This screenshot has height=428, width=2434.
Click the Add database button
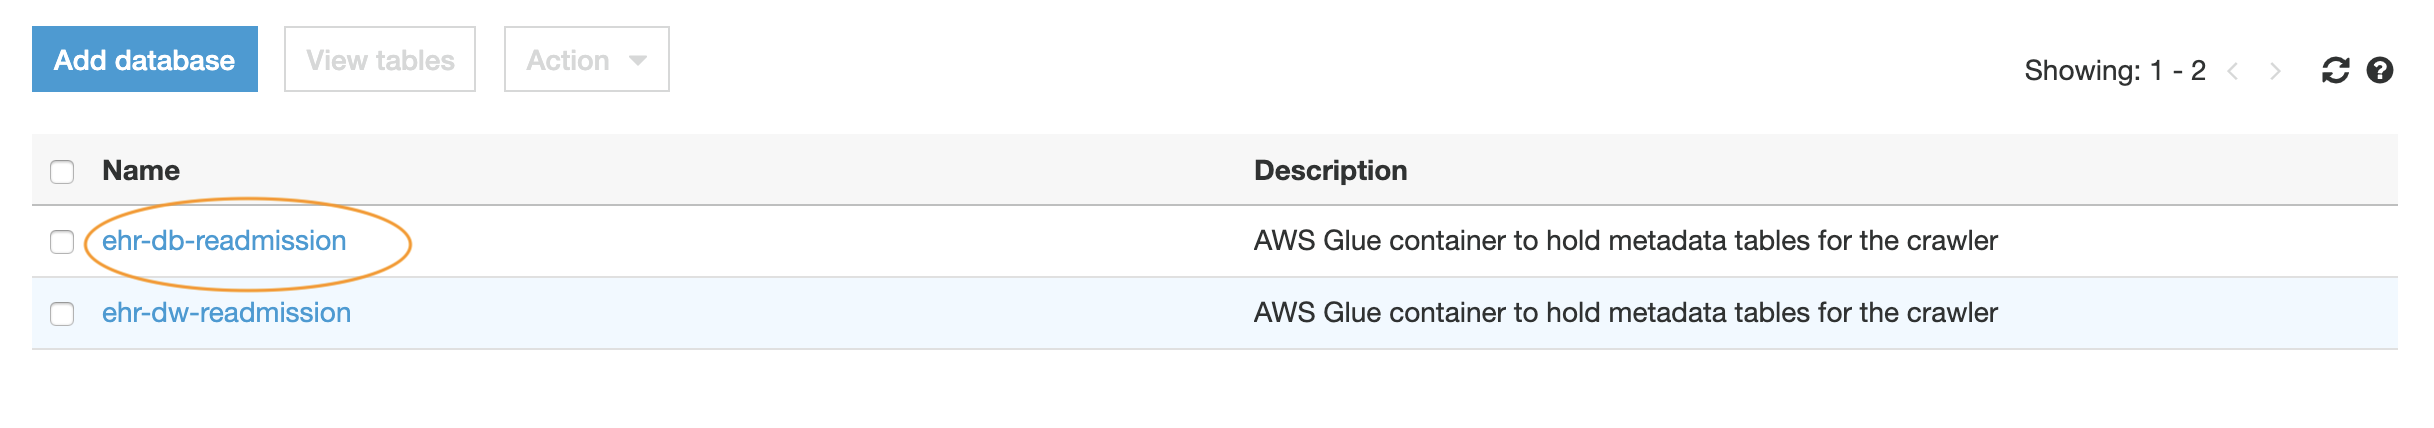[145, 59]
